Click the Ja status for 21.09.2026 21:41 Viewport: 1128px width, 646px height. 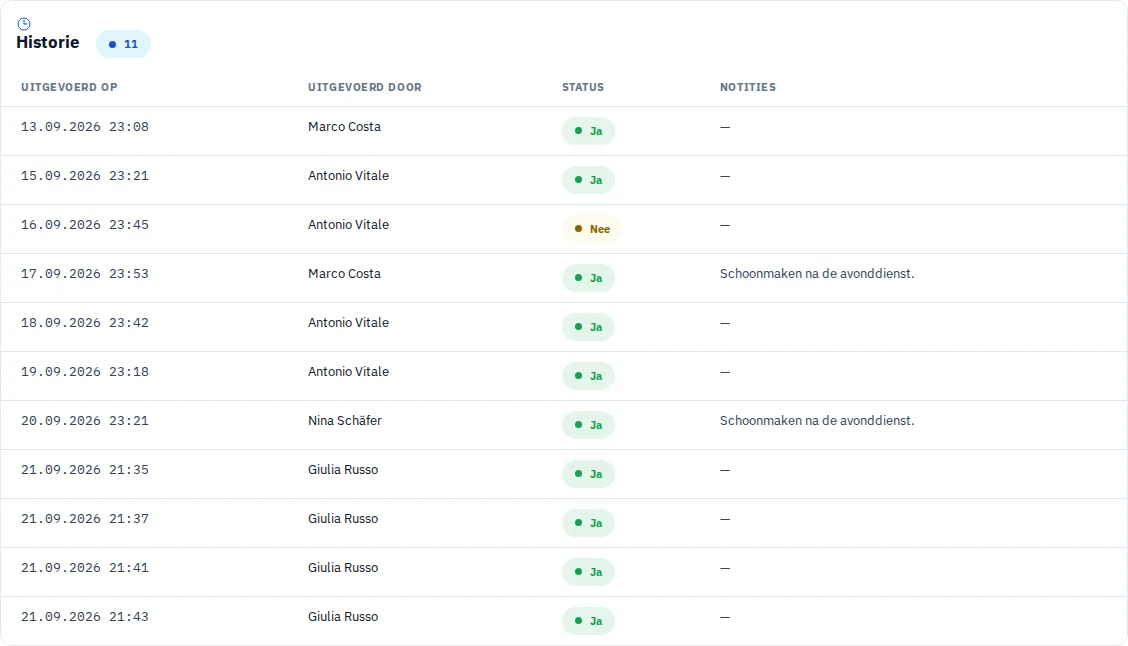pos(588,571)
